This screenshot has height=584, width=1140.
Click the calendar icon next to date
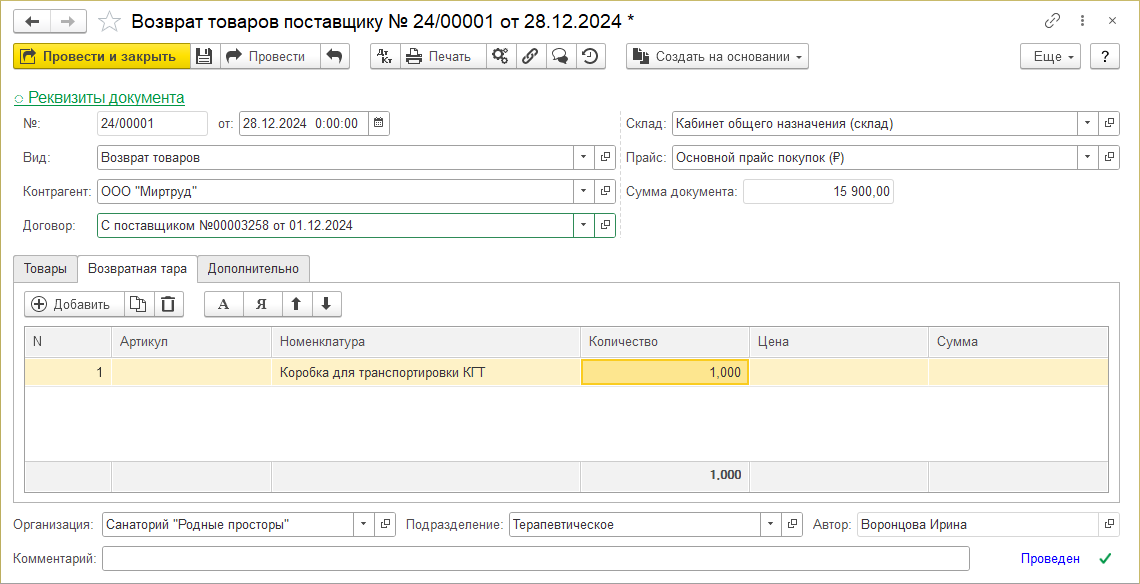pos(377,124)
